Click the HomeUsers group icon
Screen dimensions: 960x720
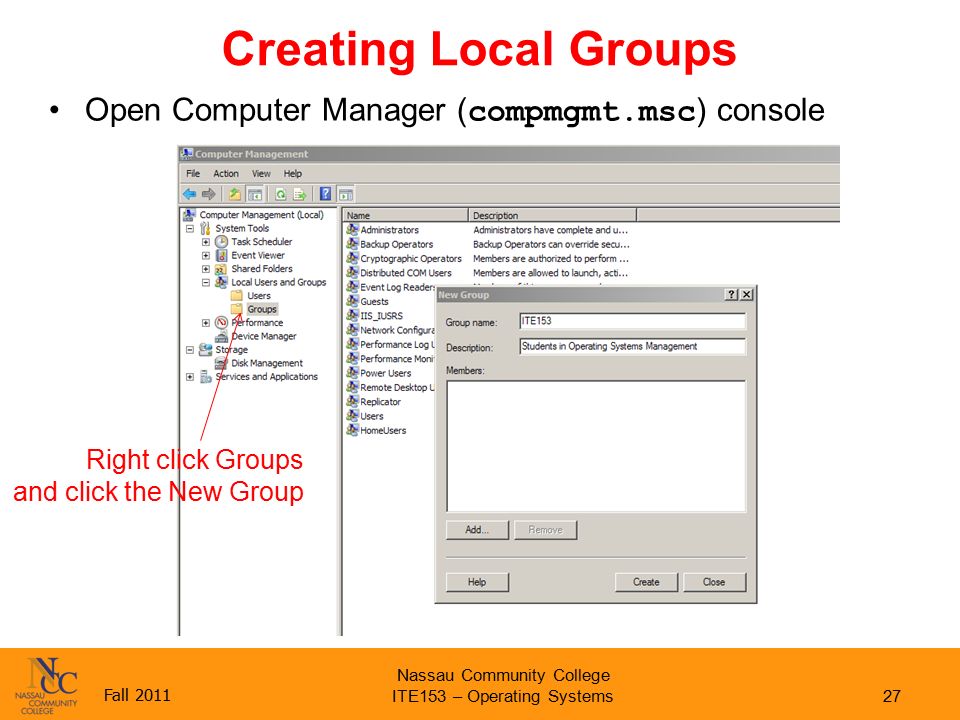coord(352,430)
